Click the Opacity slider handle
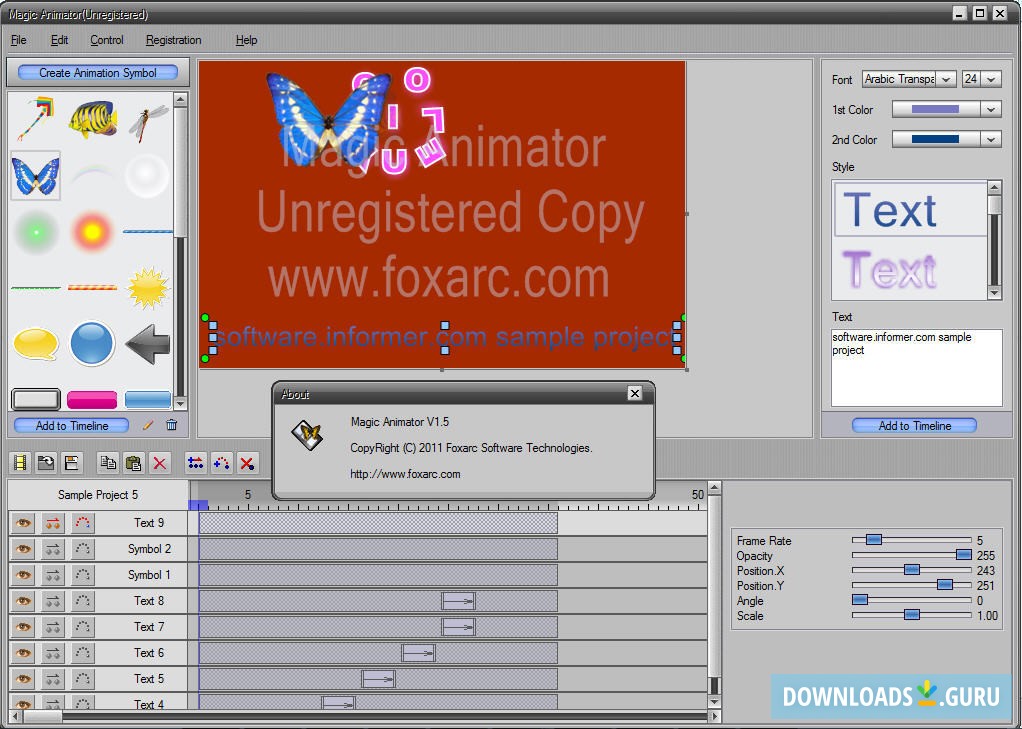This screenshot has width=1022, height=729. (963, 555)
